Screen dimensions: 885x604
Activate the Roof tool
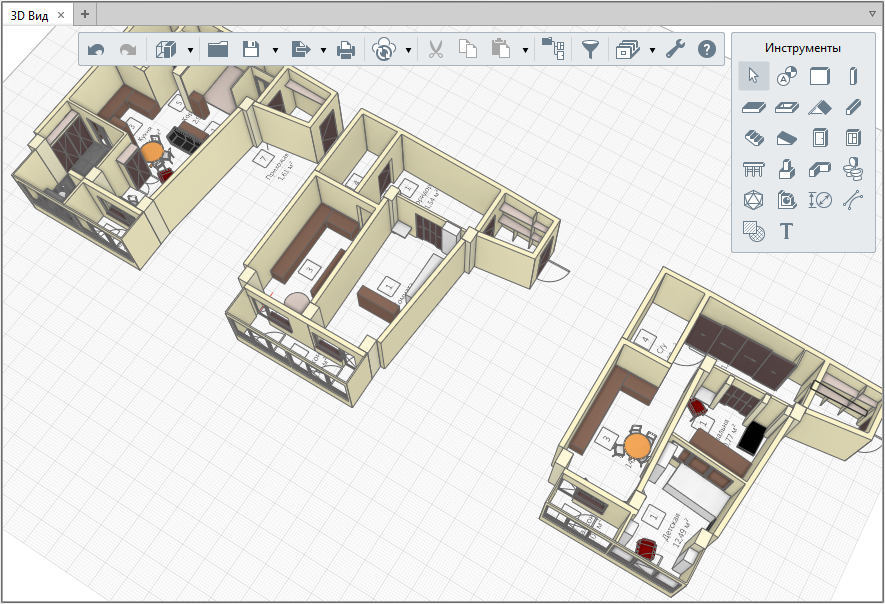point(820,107)
